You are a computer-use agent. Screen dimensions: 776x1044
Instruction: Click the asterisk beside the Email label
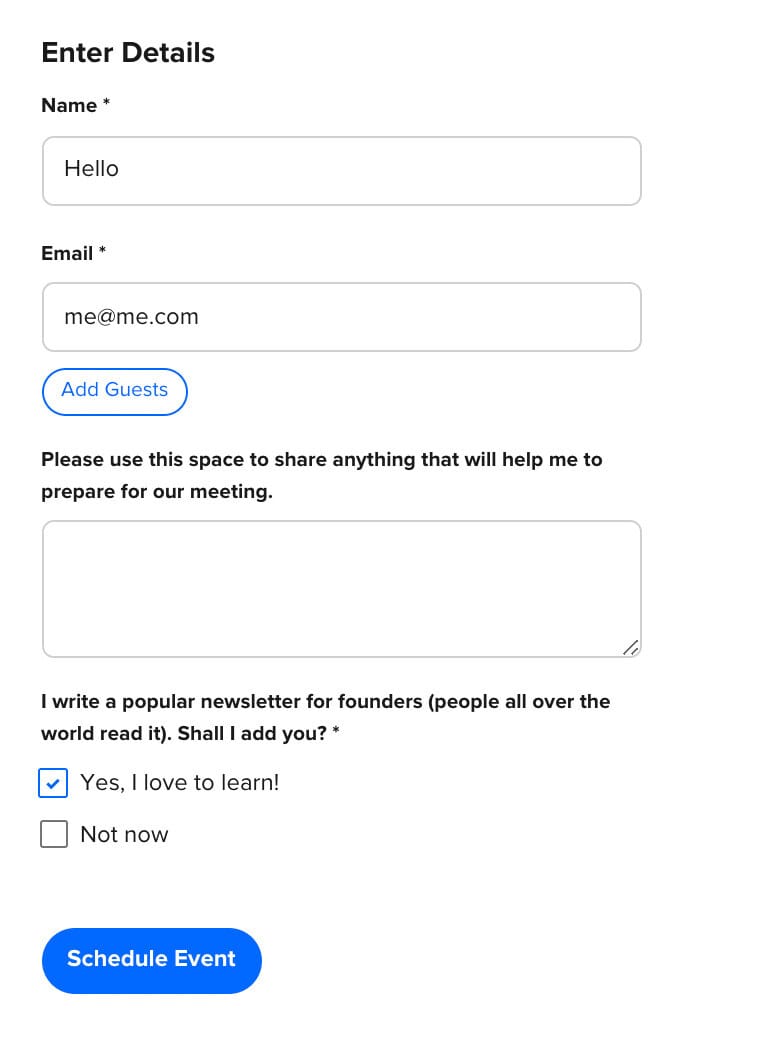[102, 252]
